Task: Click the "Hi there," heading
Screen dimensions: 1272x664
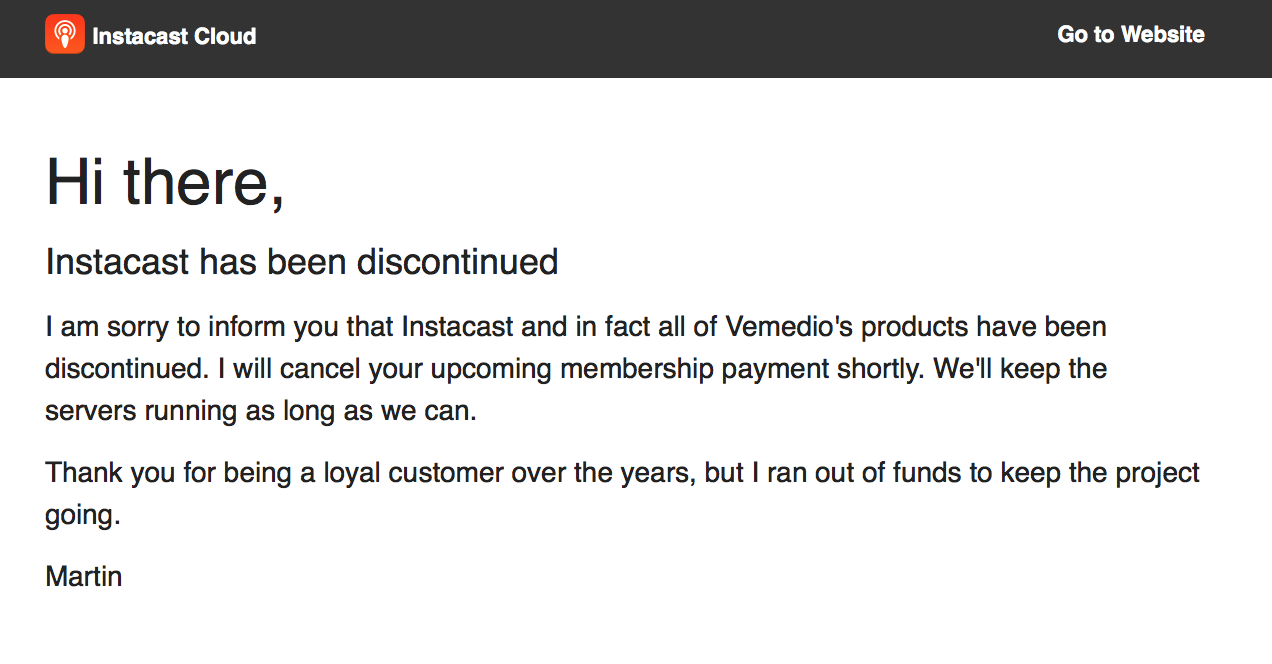Action: click(165, 183)
